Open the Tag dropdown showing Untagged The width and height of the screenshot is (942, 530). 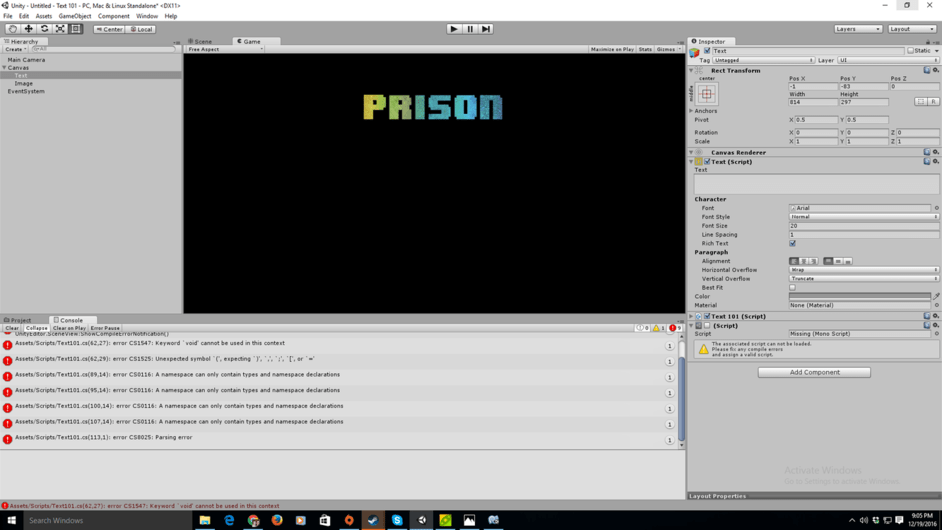pos(764,60)
